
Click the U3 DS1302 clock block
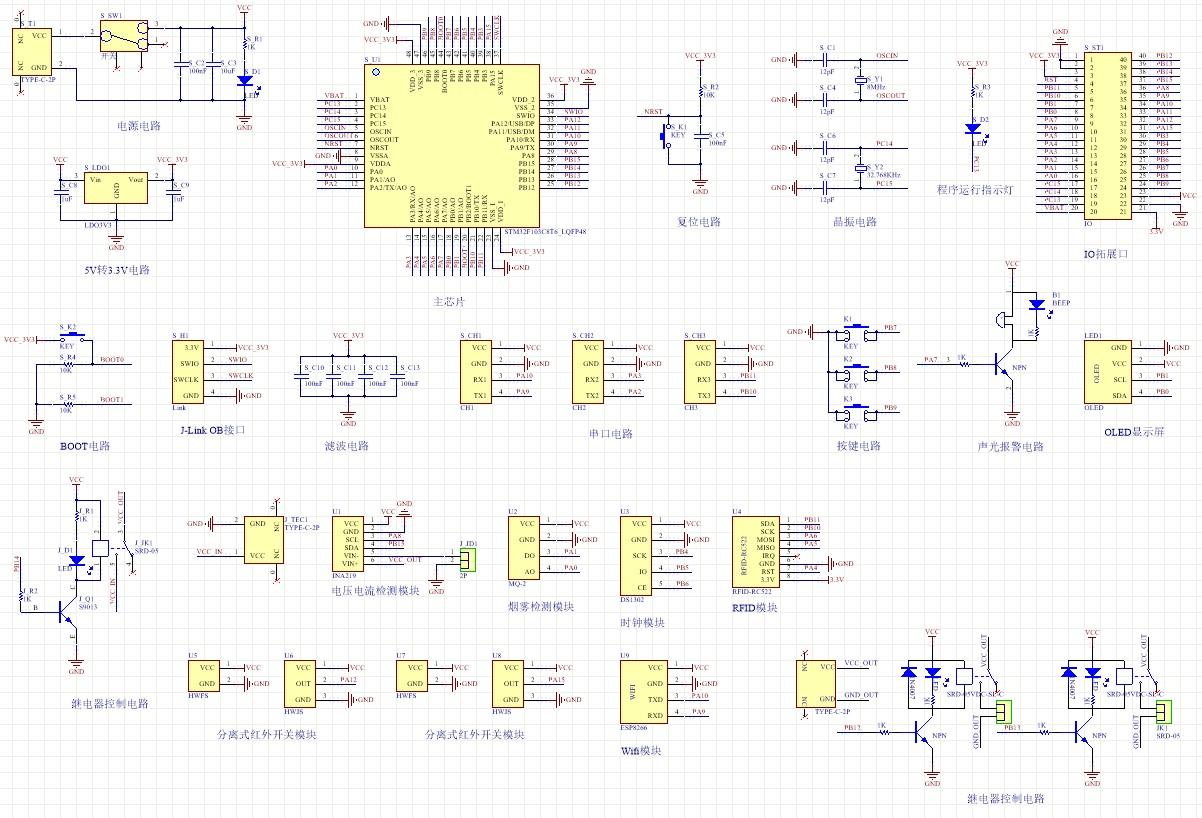coord(637,555)
